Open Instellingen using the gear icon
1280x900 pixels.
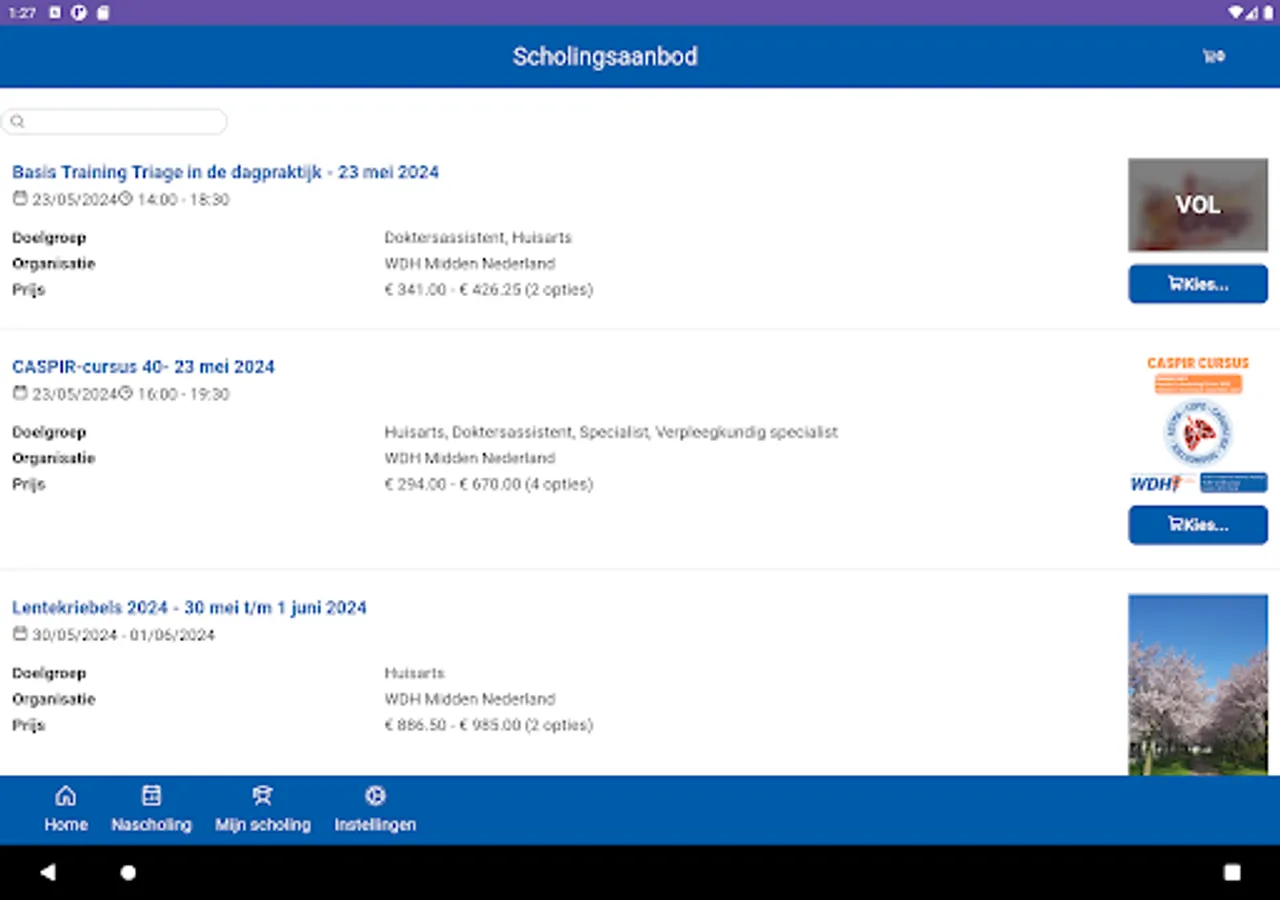375,795
